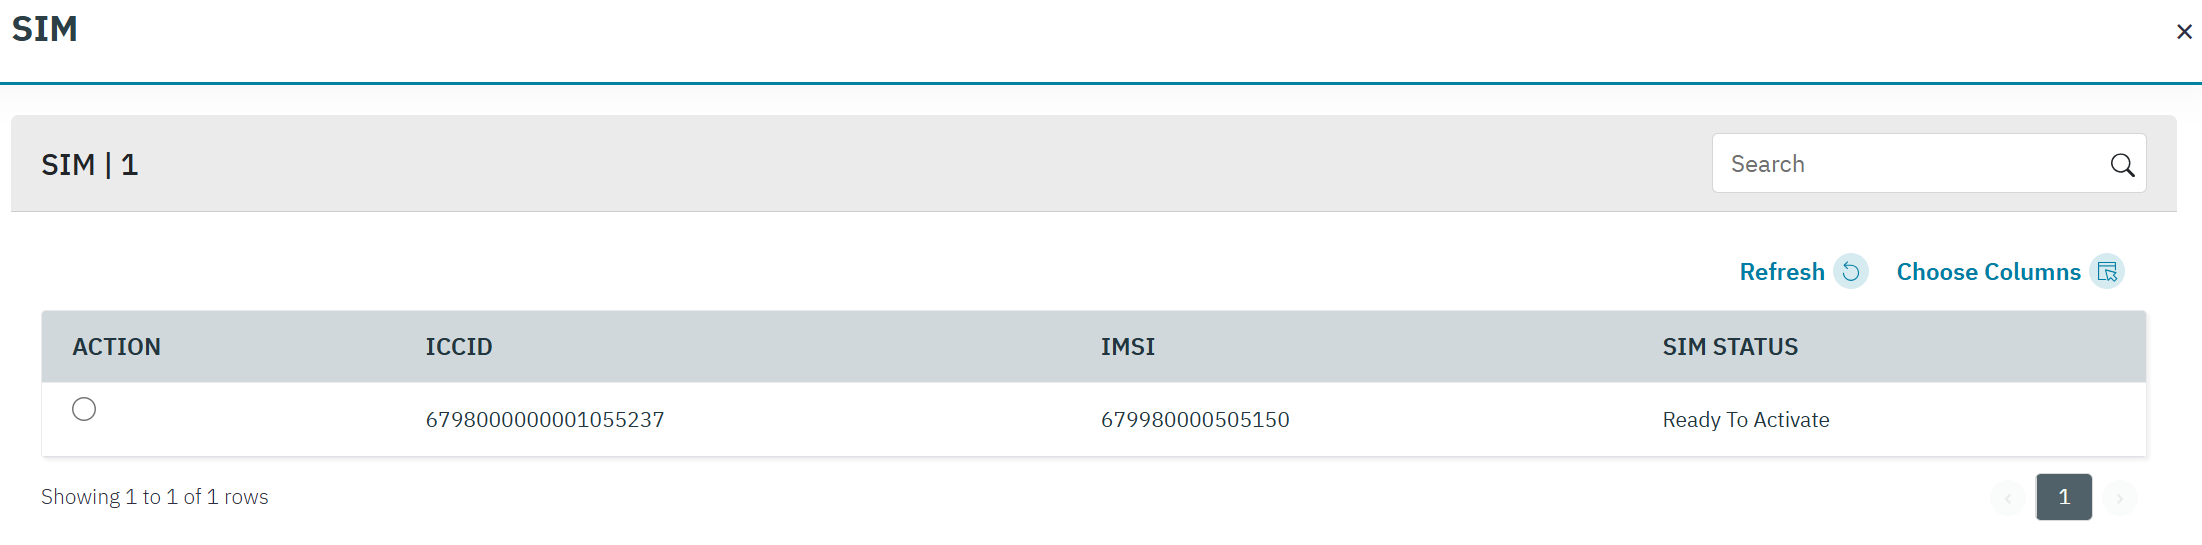Viewport: 2202px width, 545px height.
Task: Click the "SIM | 1" panel heading
Action: pos(90,165)
